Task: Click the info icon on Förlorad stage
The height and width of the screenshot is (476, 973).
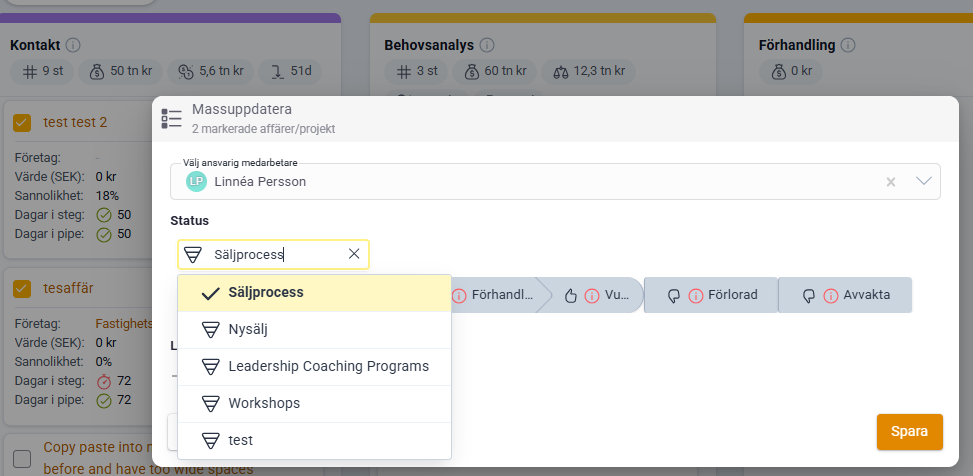Action: 695,295
